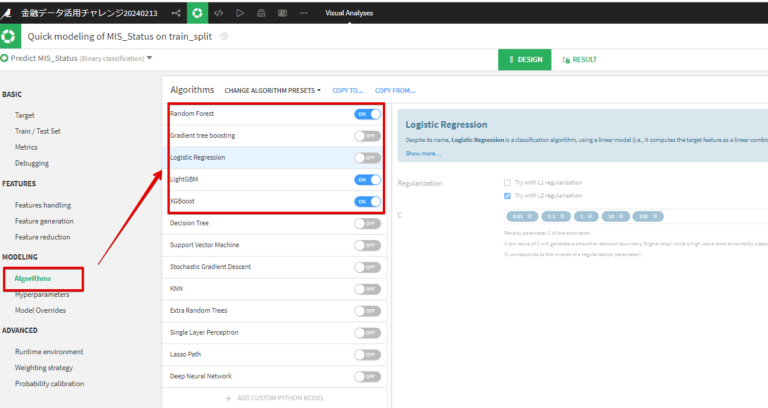Viewport: 768px width, 408px height.
Task: Open the three-dots more menu in top bar
Action: tap(303, 13)
